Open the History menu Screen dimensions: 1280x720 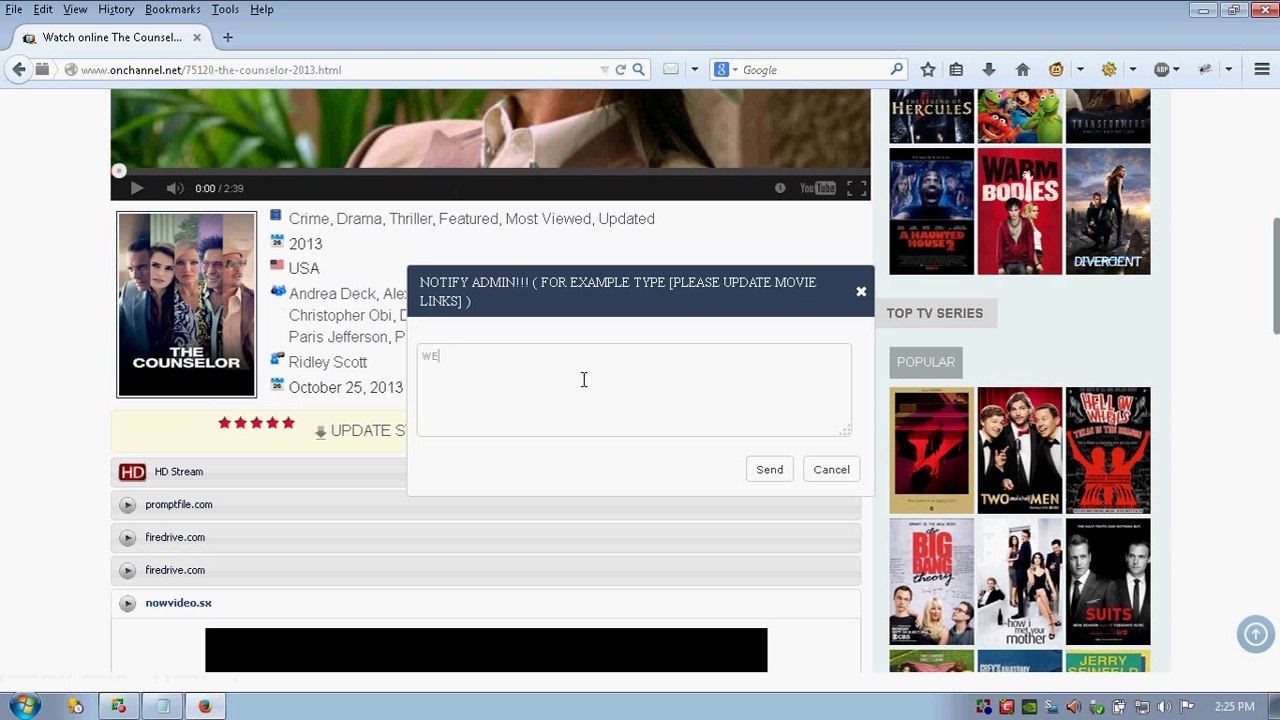click(x=116, y=9)
